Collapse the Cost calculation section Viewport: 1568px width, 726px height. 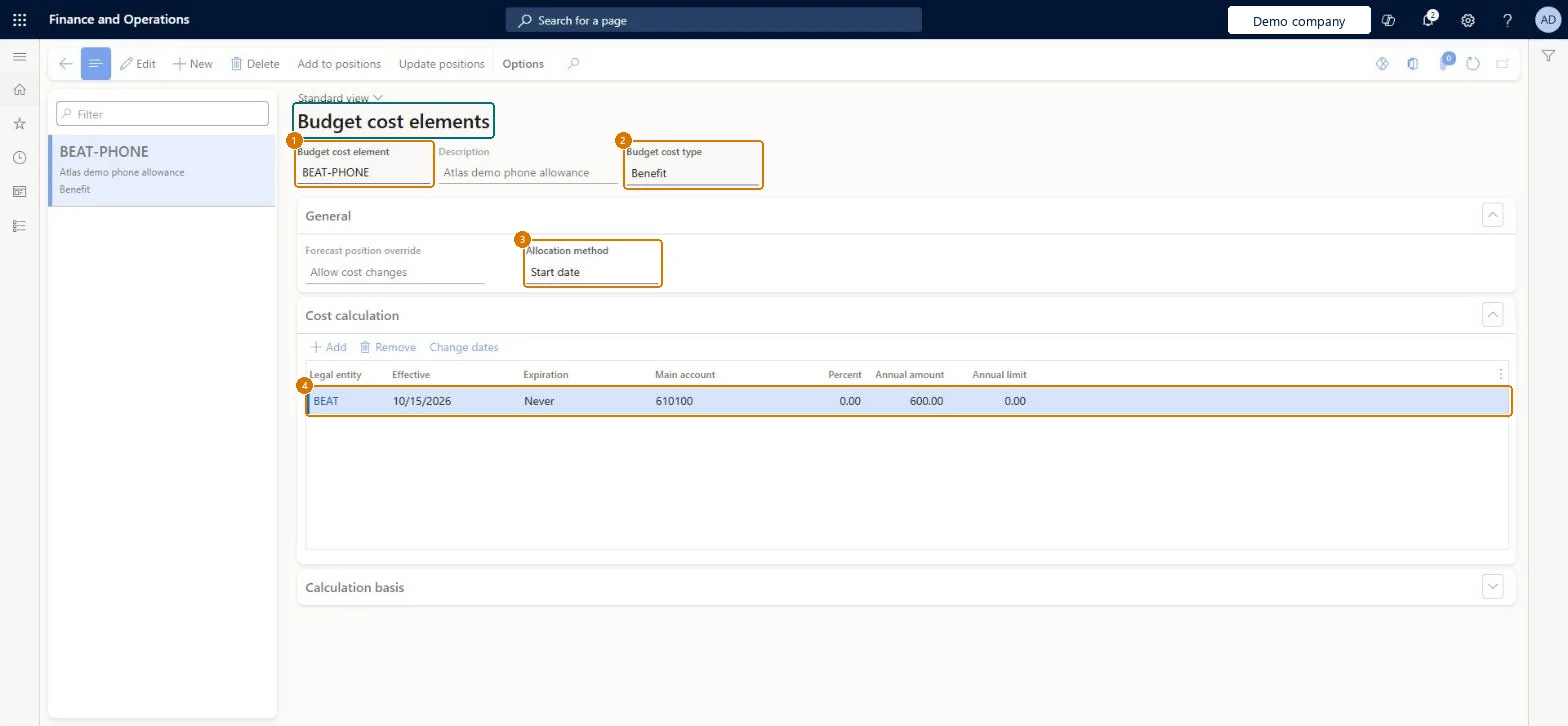[1493, 315]
